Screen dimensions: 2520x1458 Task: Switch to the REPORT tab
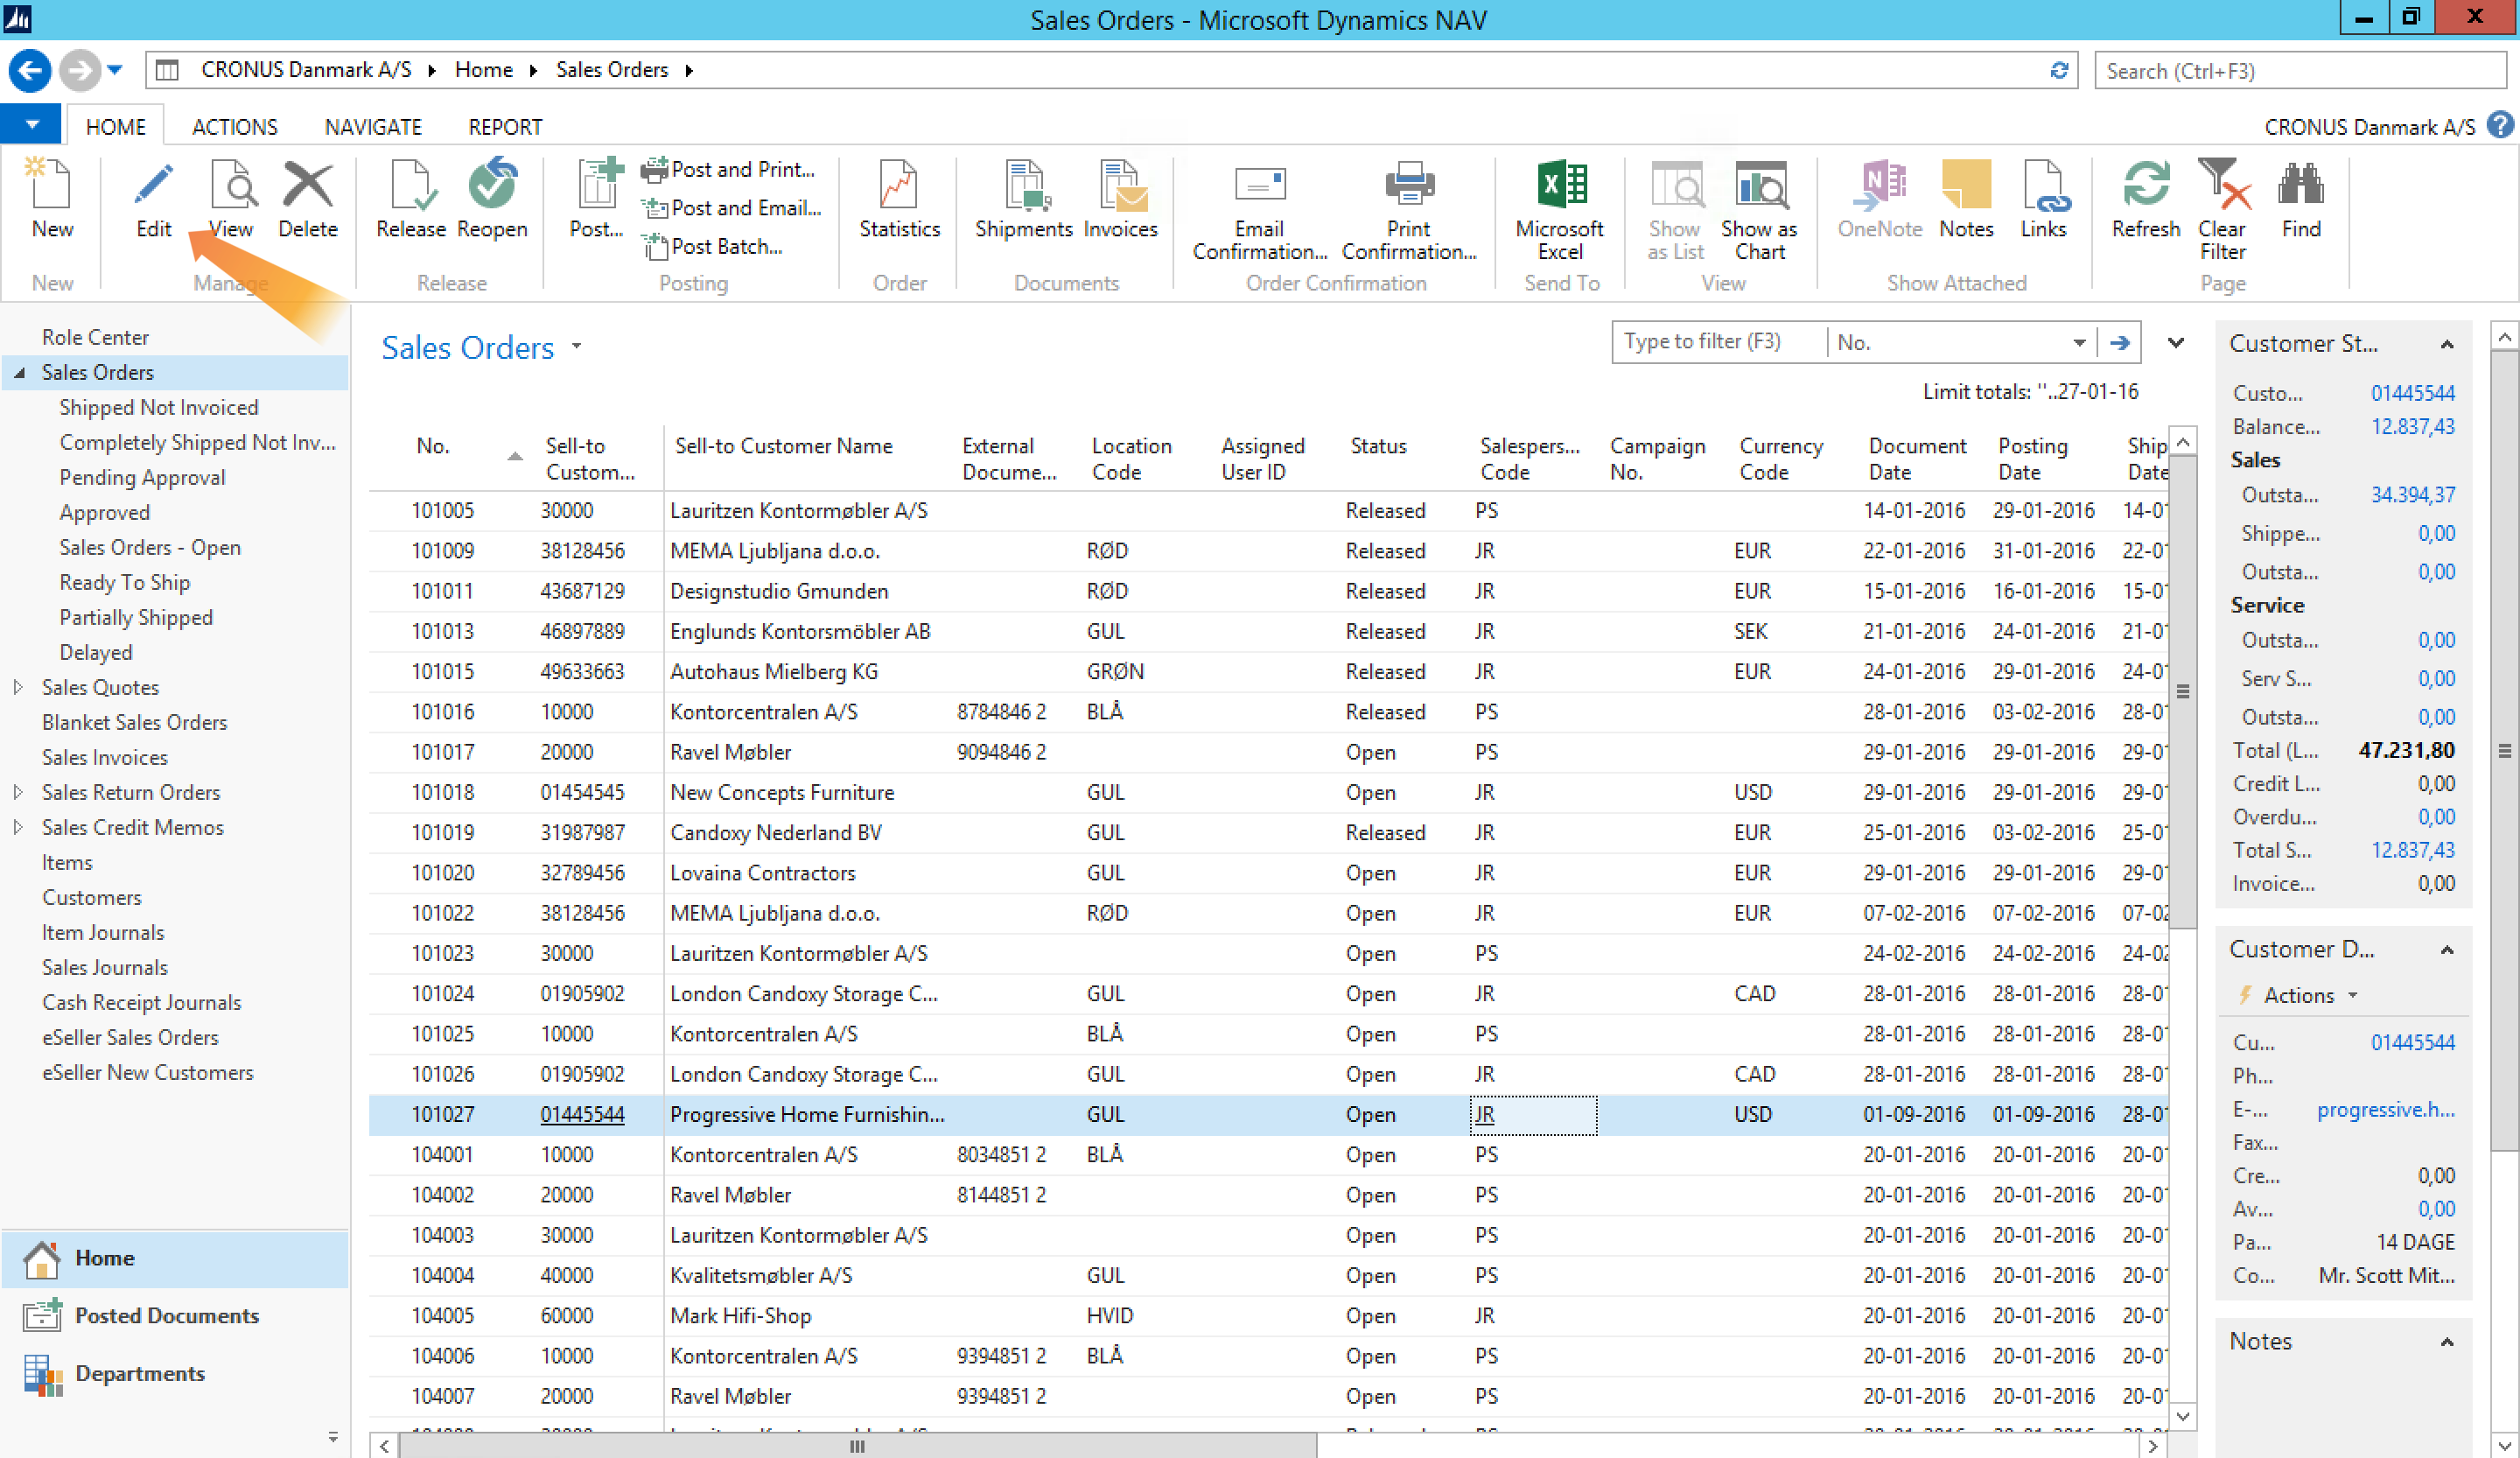(505, 127)
